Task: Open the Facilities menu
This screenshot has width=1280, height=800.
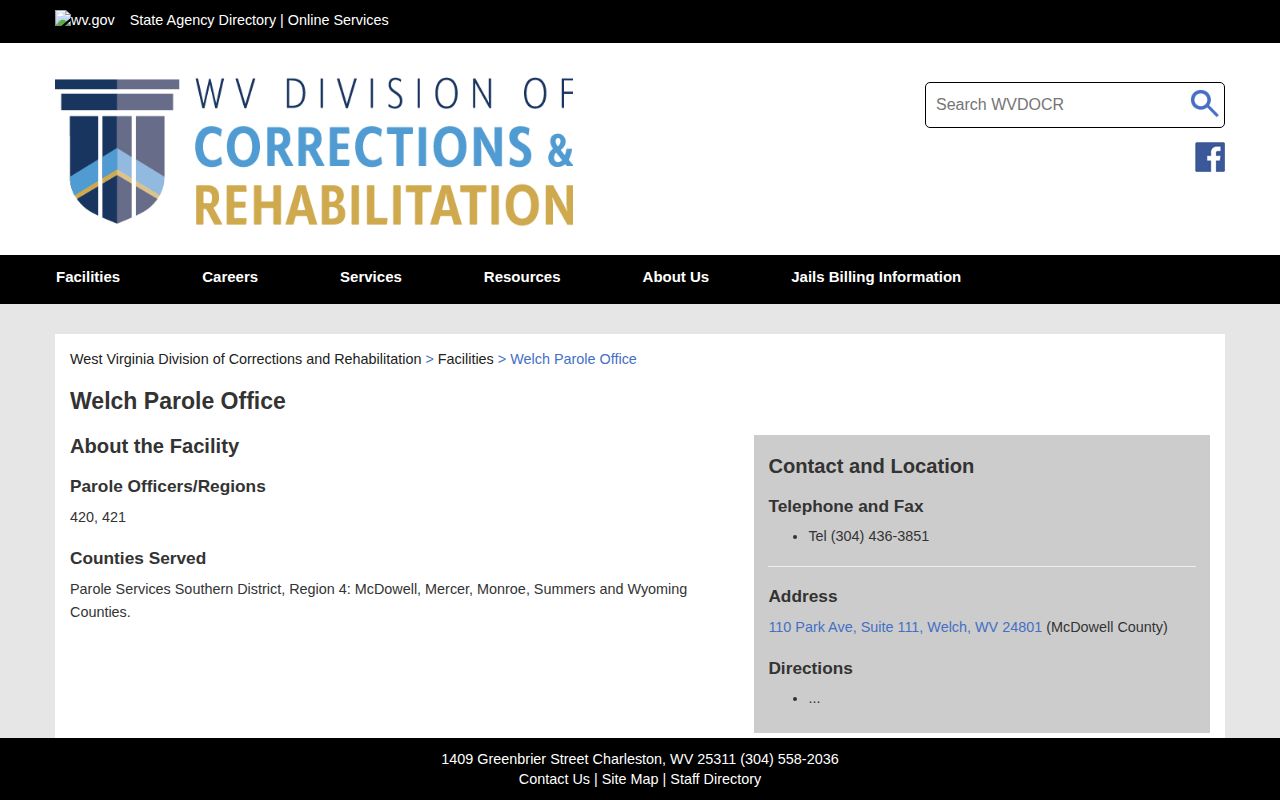Action: [x=88, y=277]
